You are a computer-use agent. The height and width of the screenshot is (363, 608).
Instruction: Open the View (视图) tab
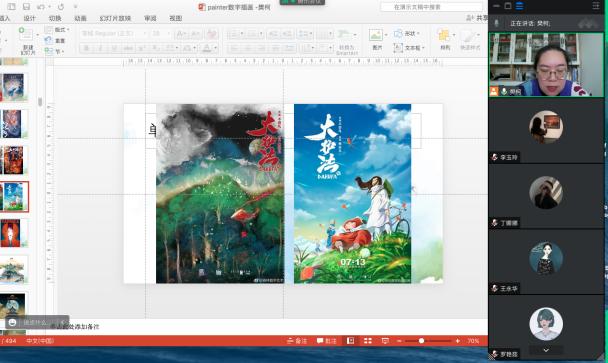coord(175,18)
